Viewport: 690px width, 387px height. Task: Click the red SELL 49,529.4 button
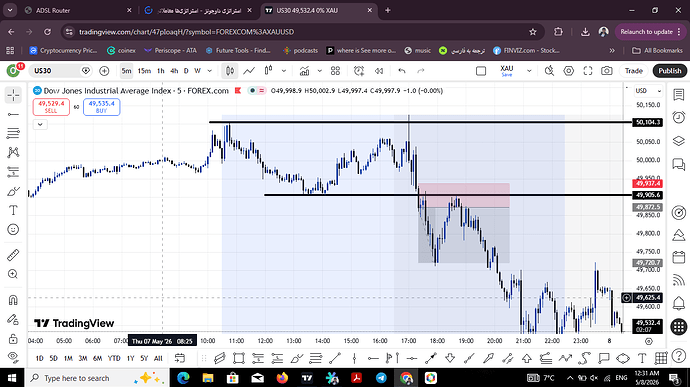click(51, 107)
